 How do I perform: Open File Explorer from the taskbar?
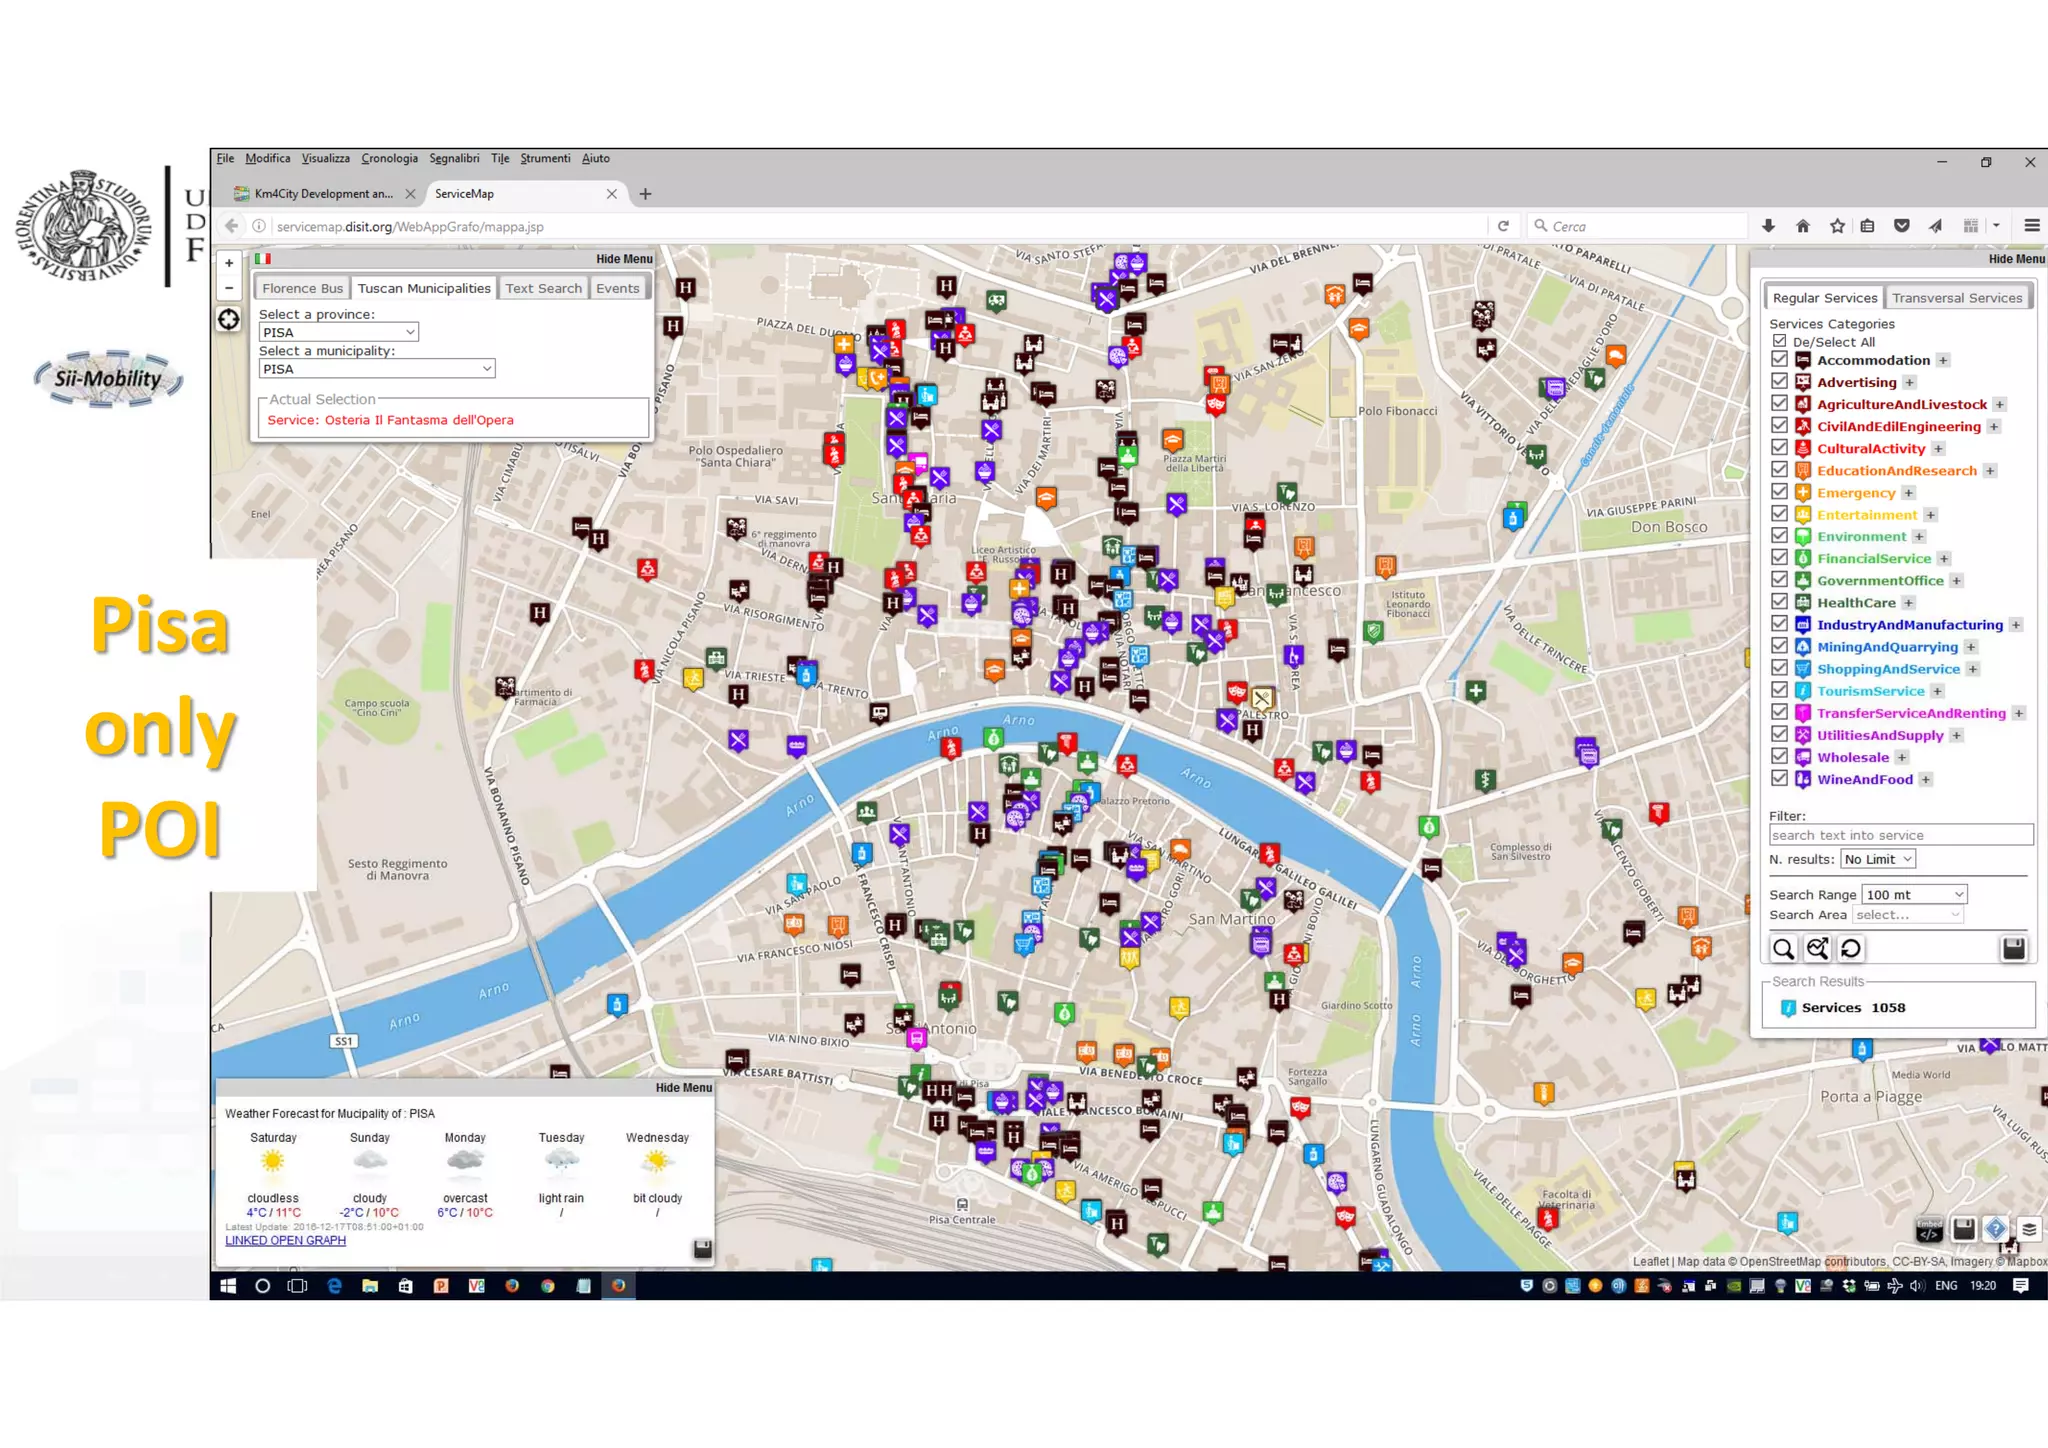pos(370,1286)
